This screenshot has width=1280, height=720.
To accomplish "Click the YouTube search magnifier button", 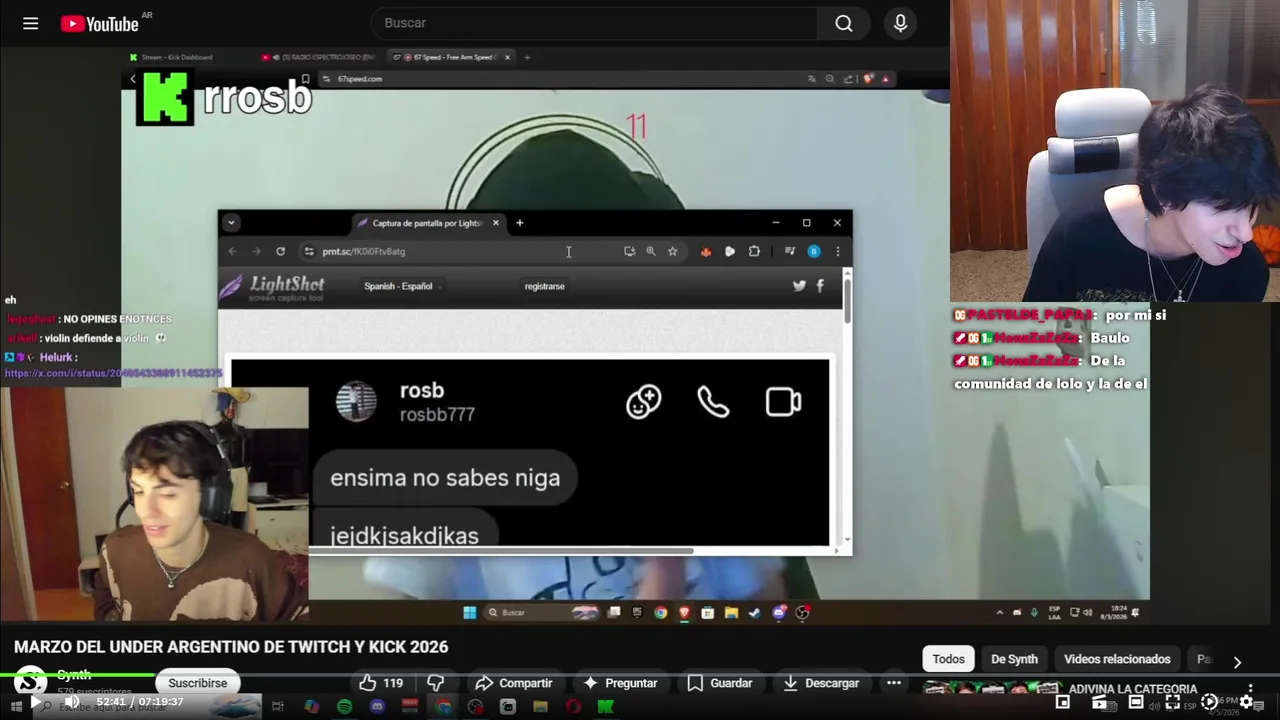I will point(844,23).
